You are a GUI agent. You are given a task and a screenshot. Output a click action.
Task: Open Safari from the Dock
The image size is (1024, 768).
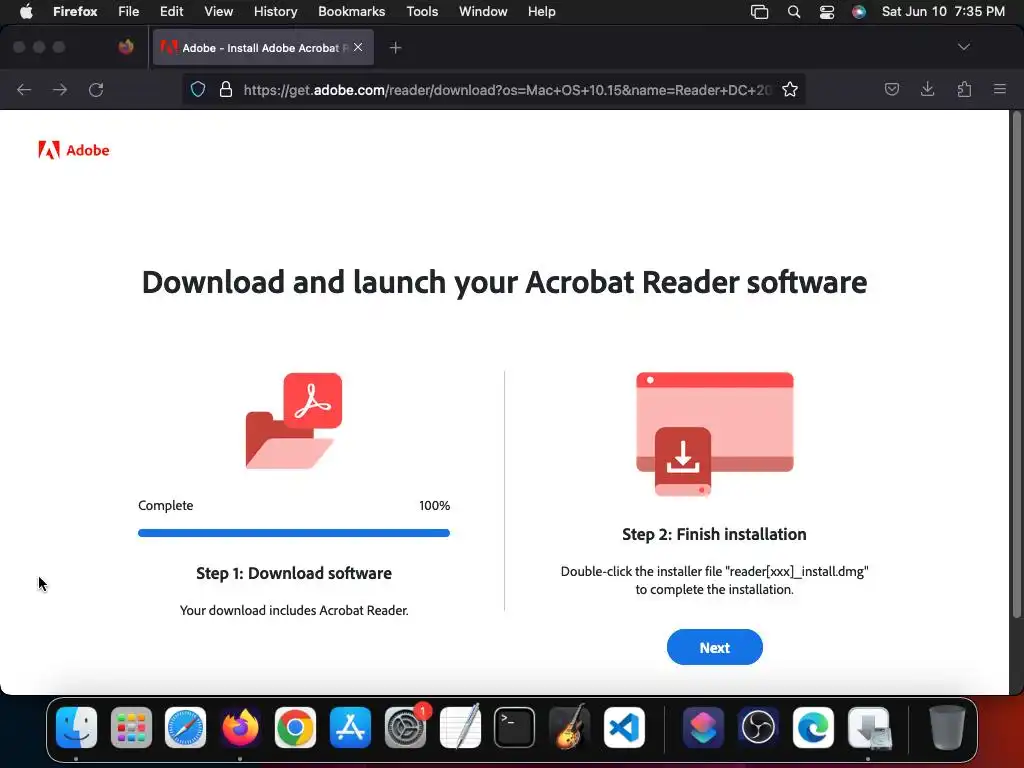185,728
